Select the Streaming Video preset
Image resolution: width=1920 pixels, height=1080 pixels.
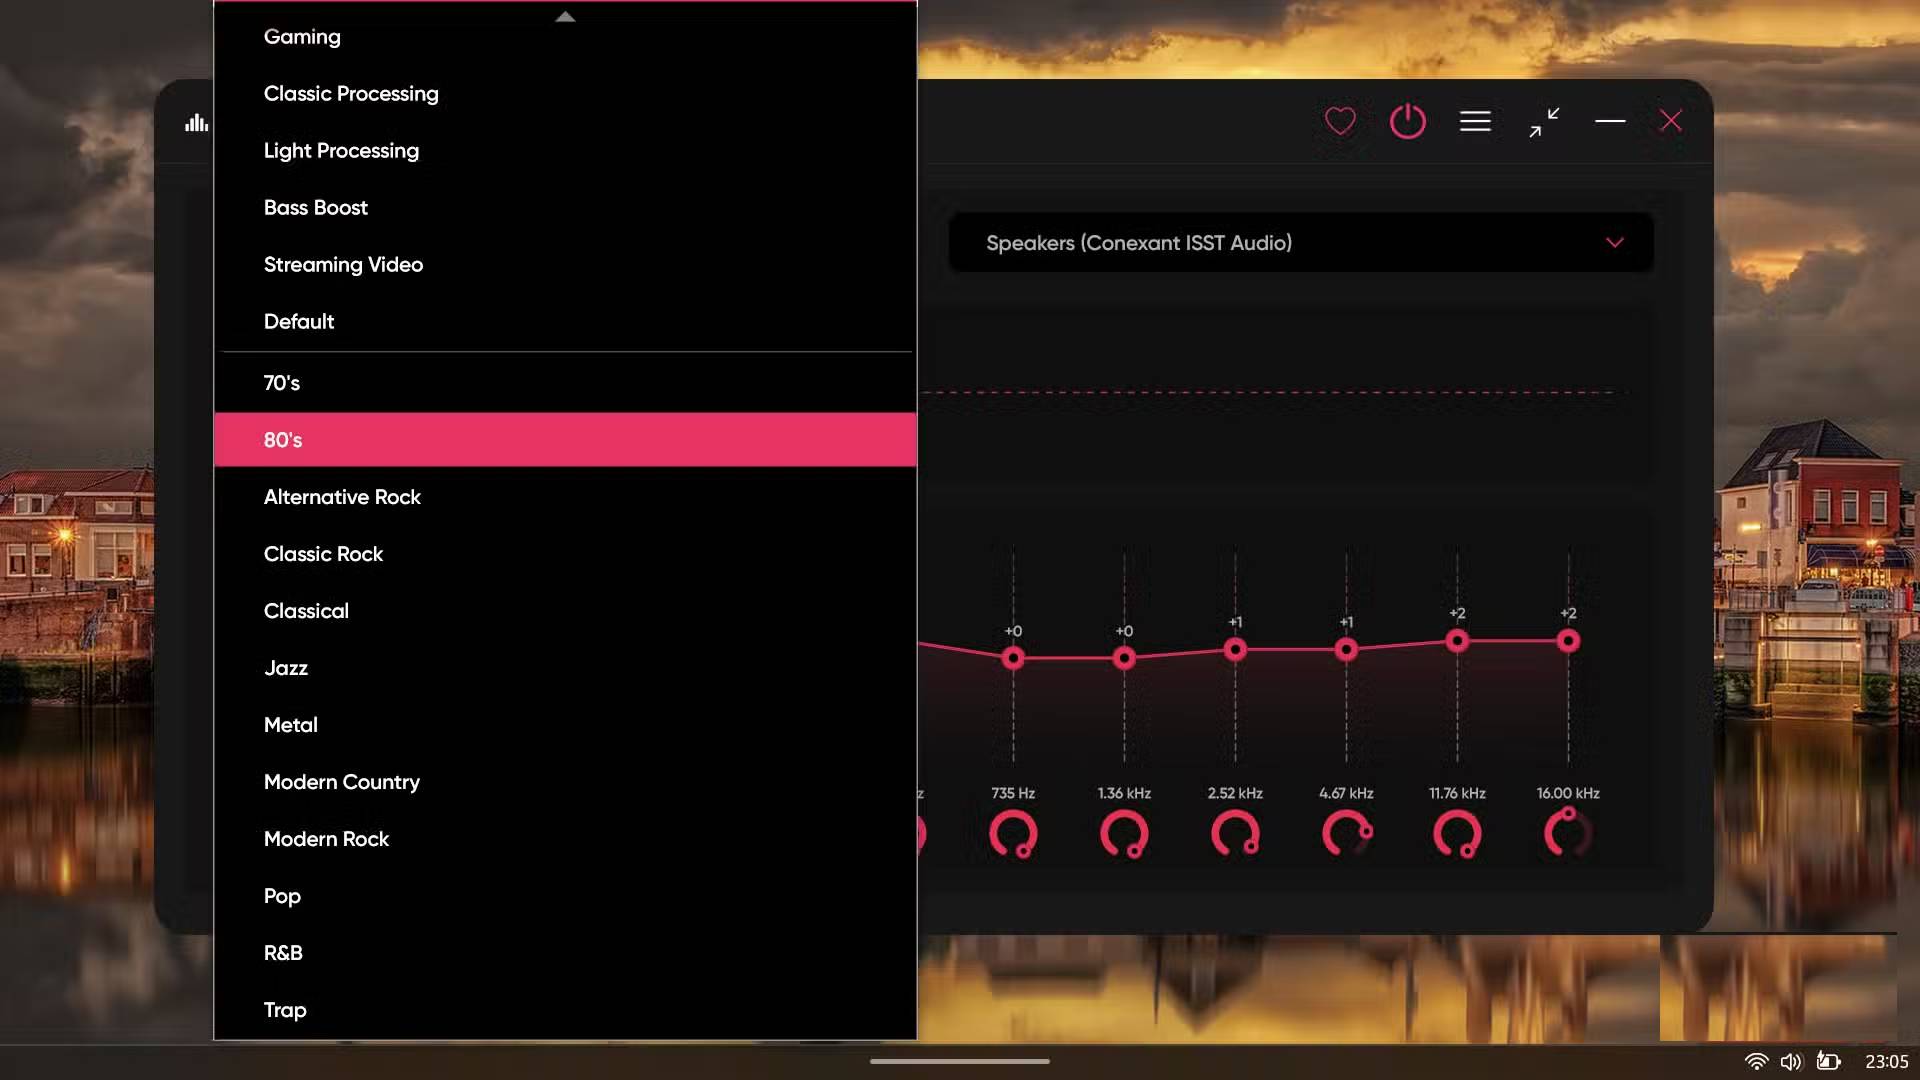point(343,265)
